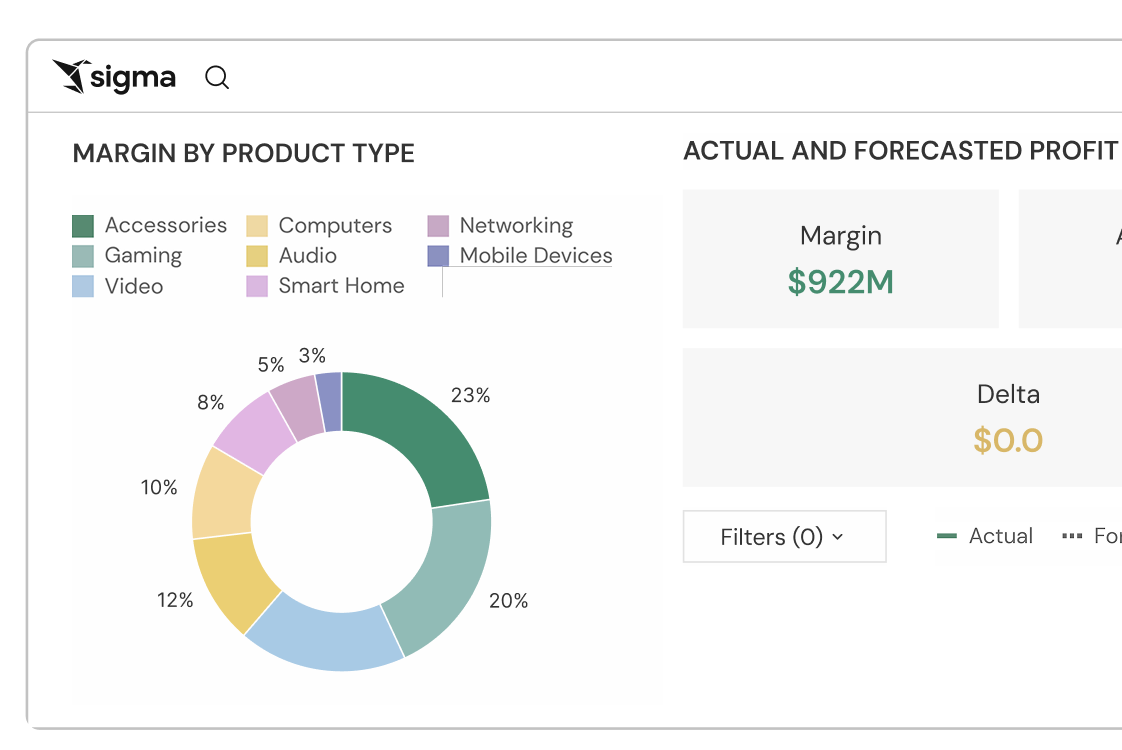Click the Margin by Product Type title
The image size is (1122, 750).
pyautogui.click(x=244, y=154)
